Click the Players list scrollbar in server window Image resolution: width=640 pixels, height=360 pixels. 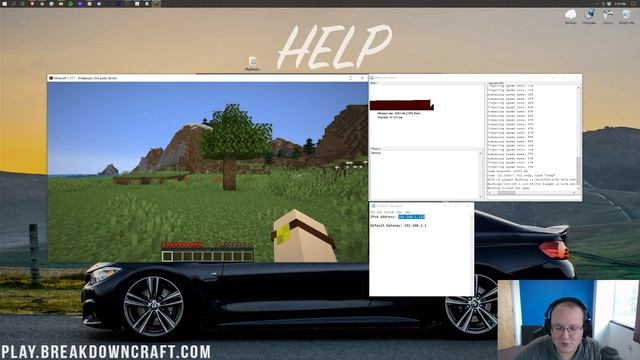pyautogui.click(x=480, y=175)
